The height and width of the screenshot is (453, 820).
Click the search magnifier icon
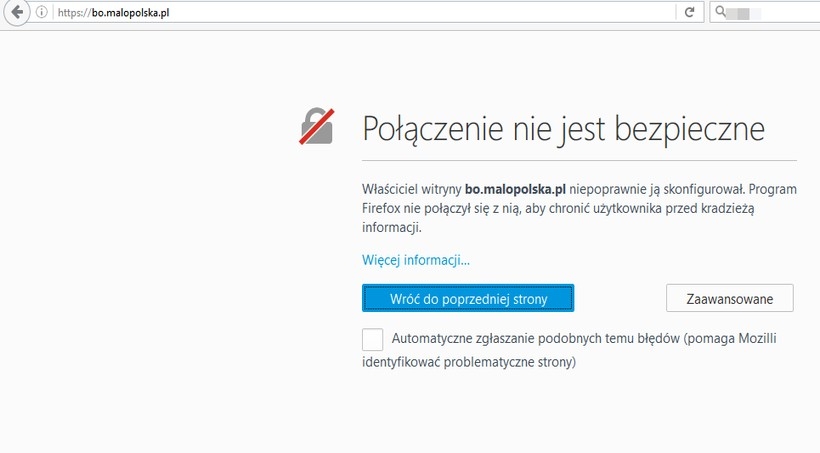click(x=720, y=12)
